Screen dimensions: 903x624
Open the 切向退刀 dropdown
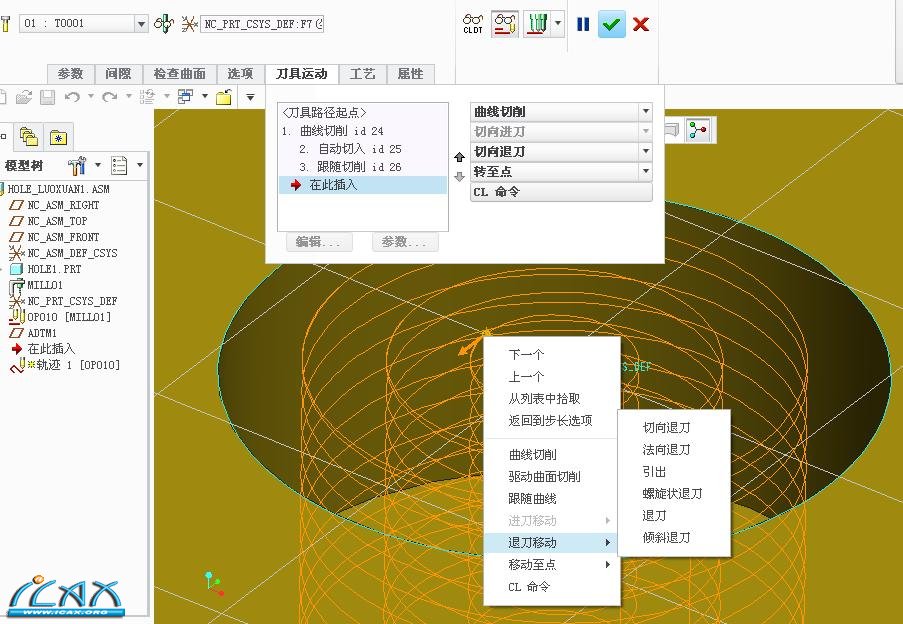646,151
